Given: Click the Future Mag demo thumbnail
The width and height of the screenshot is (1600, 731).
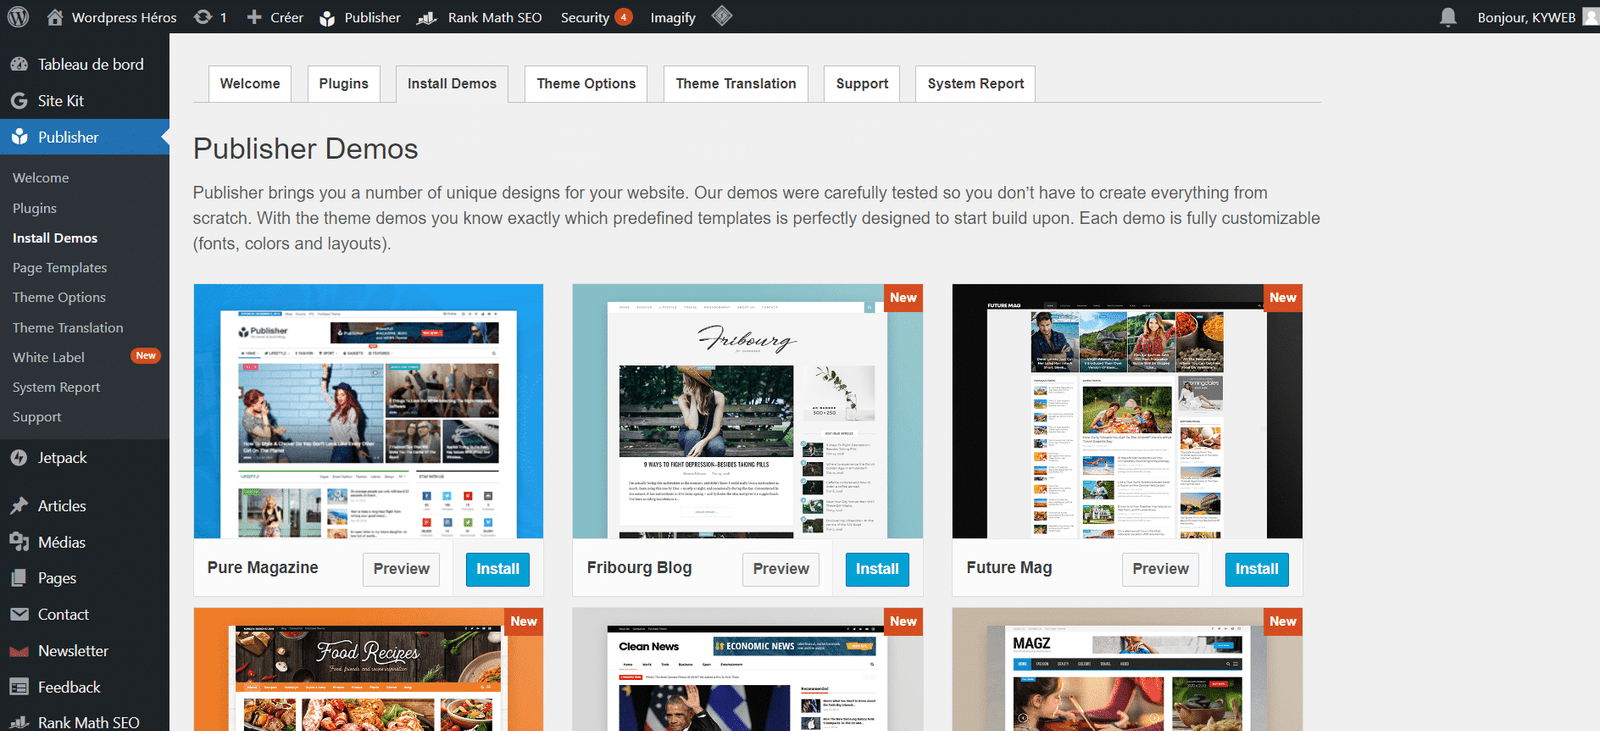Looking at the screenshot, I should tap(1127, 411).
